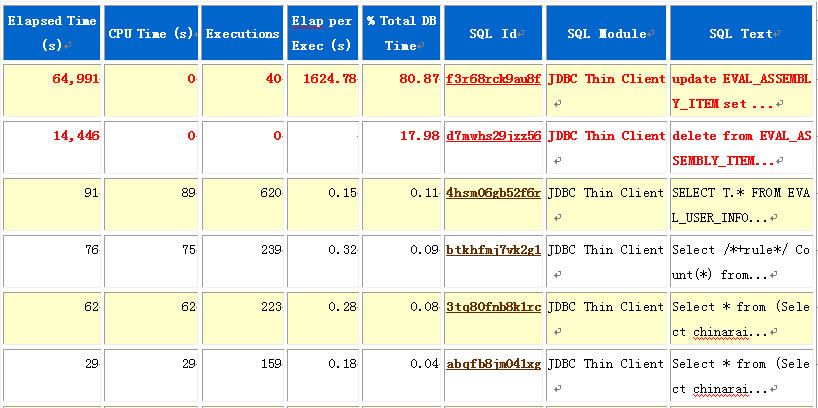Click the Elap per Exec (s) header
This screenshot has width=818, height=408.
click(x=322, y=33)
